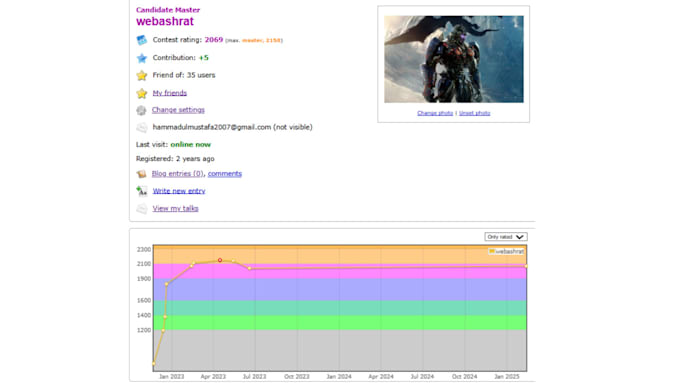Click the star icon beside My friends
Screen dimensions: 680x383
coord(142,93)
